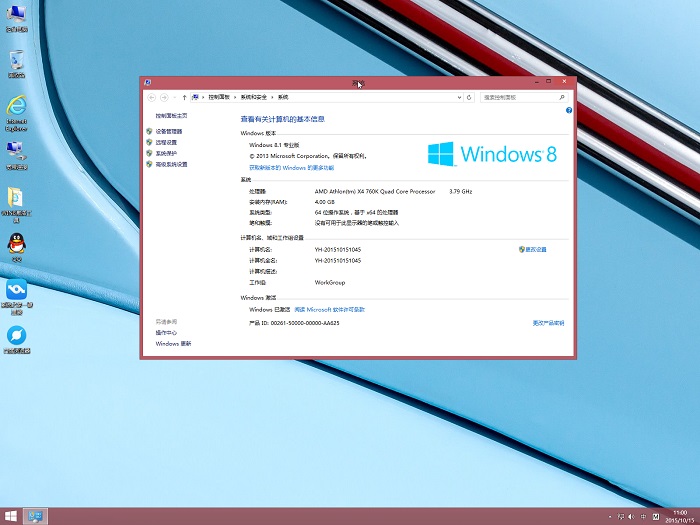Expand the address bar history dropdown
700x525 pixels.
(459, 97)
